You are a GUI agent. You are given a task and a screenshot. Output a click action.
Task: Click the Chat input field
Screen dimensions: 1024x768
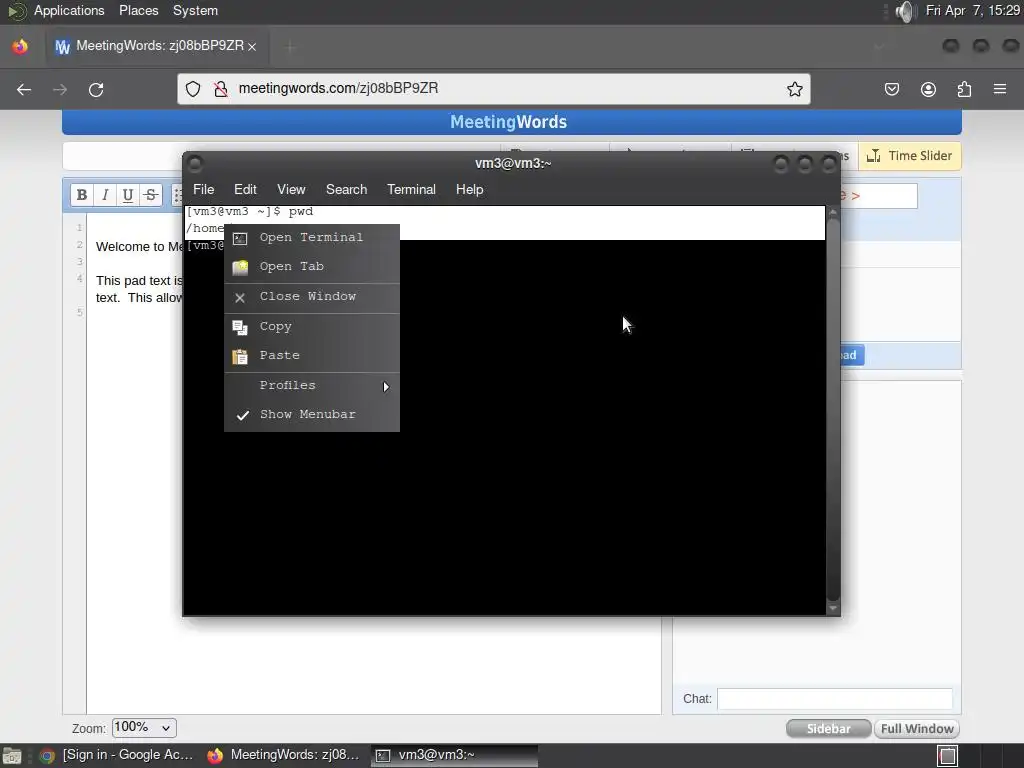point(835,699)
